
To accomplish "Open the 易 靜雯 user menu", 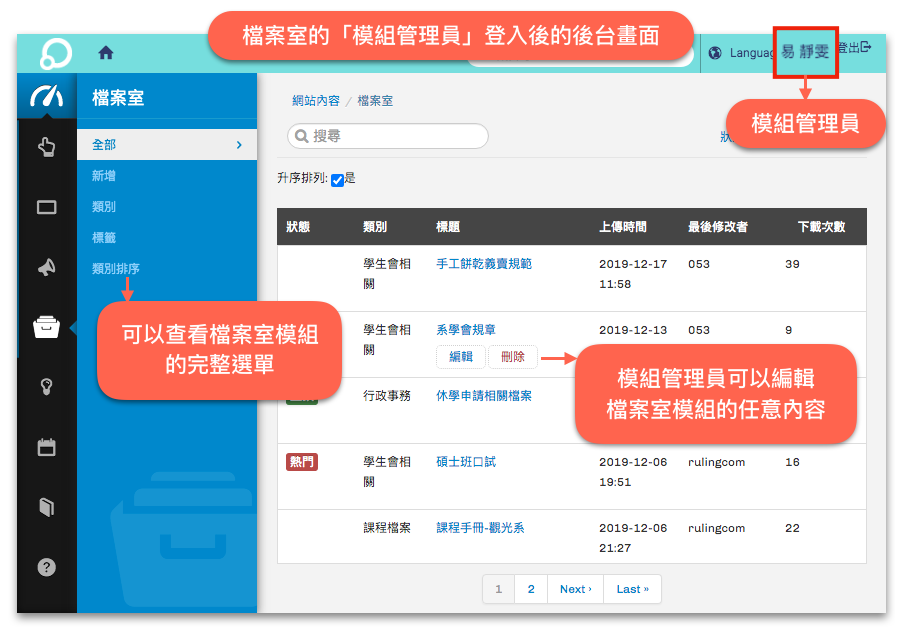I will point(805,52).
